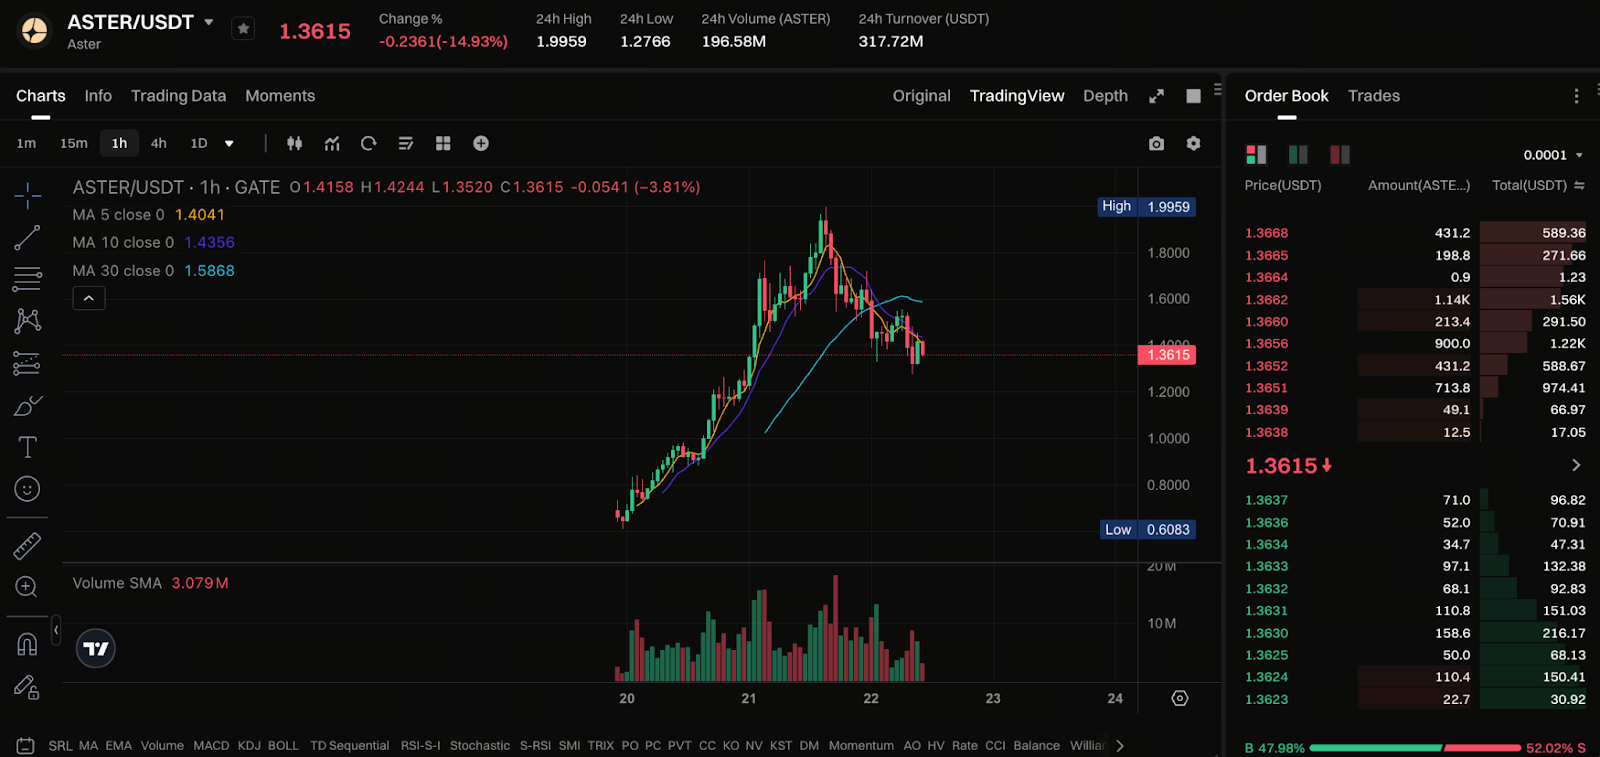Select the pattern nodes drawing tool
This screenshot has height=757, width=1600.
27,320
